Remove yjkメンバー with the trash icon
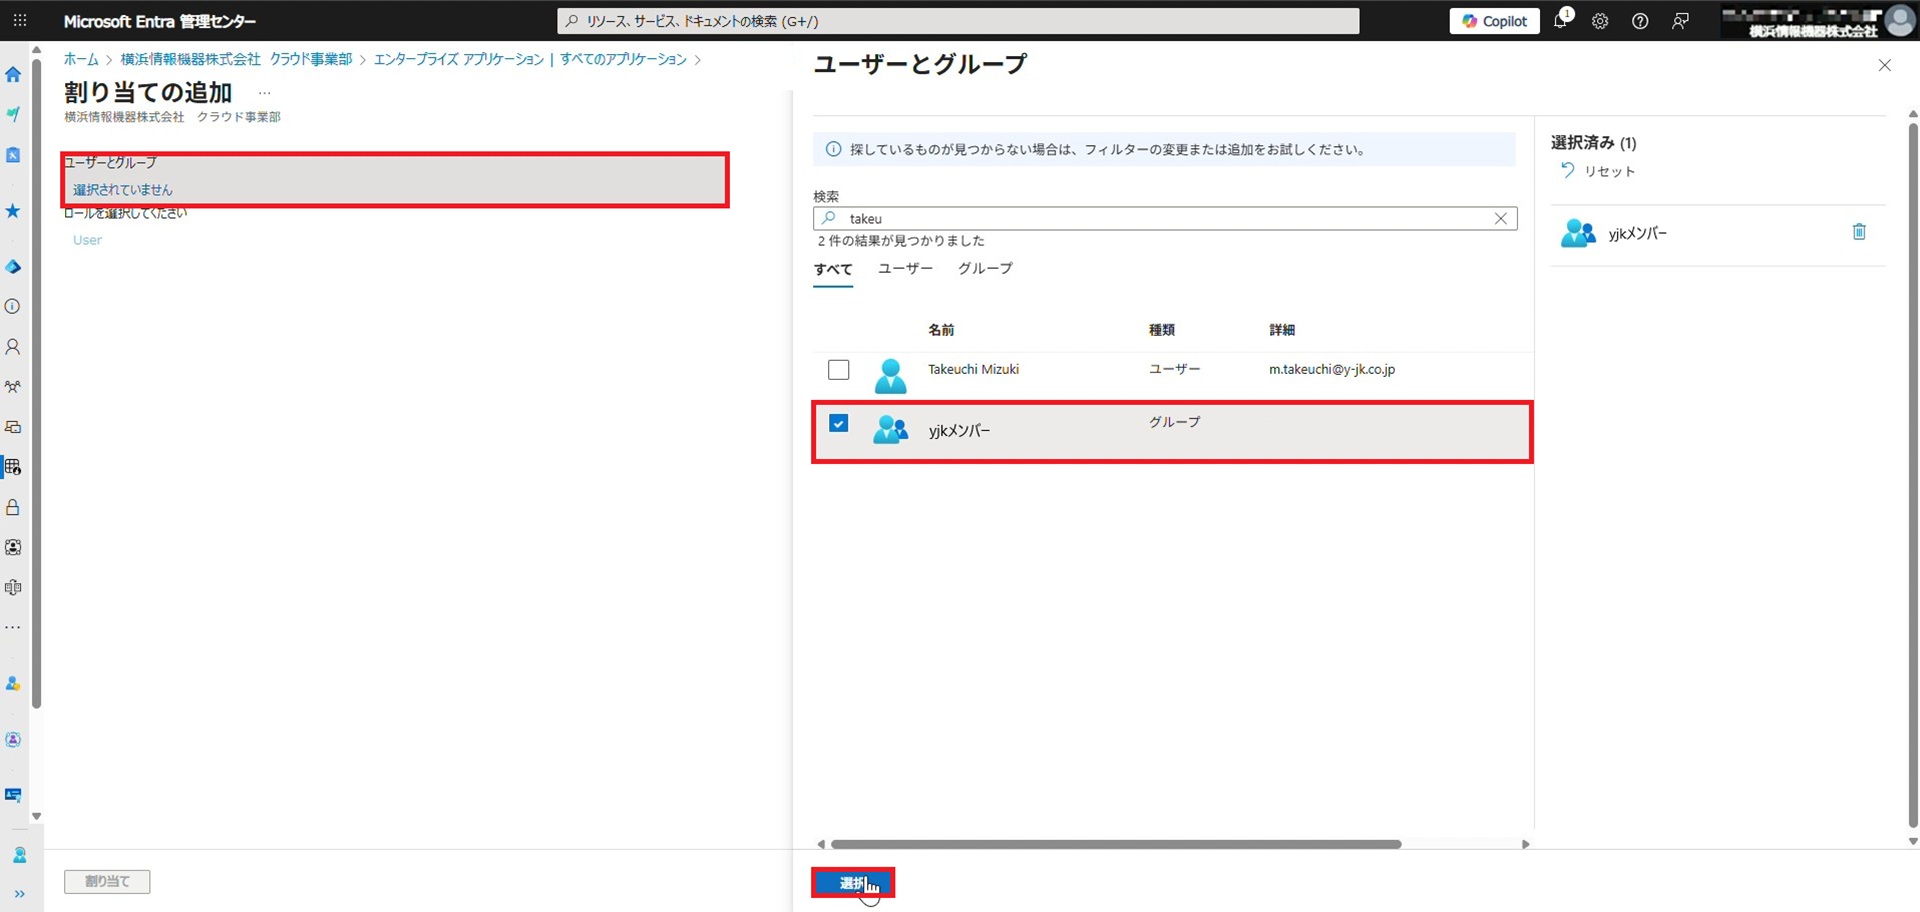This screenshot has height=912, width=1920. [x=1859, y=232]
